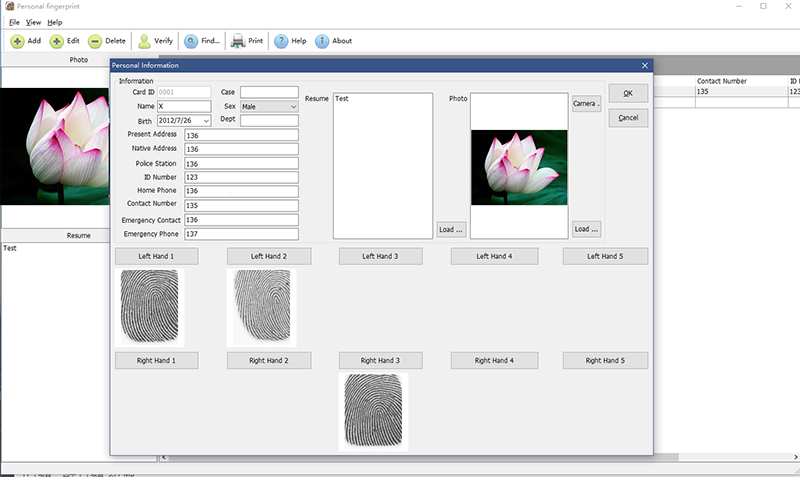Open the File menu
Viewport: 800px width, 477px height.
point(14,22)
